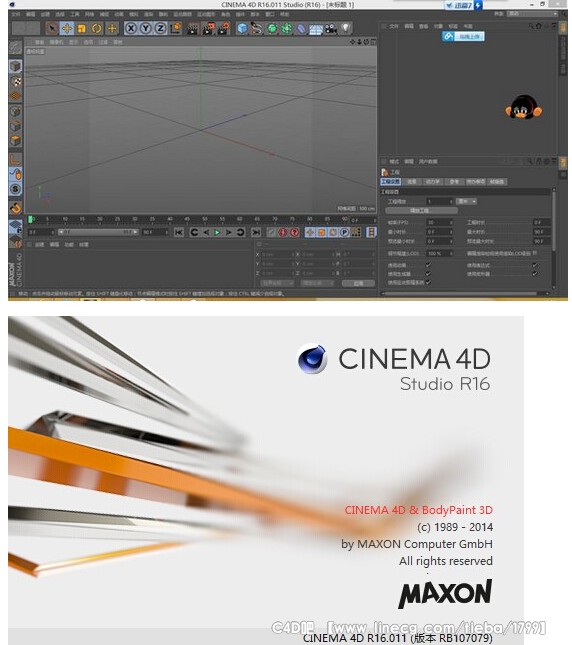Jump to the start of the animation
572x645 pixels.
point(178,232)
